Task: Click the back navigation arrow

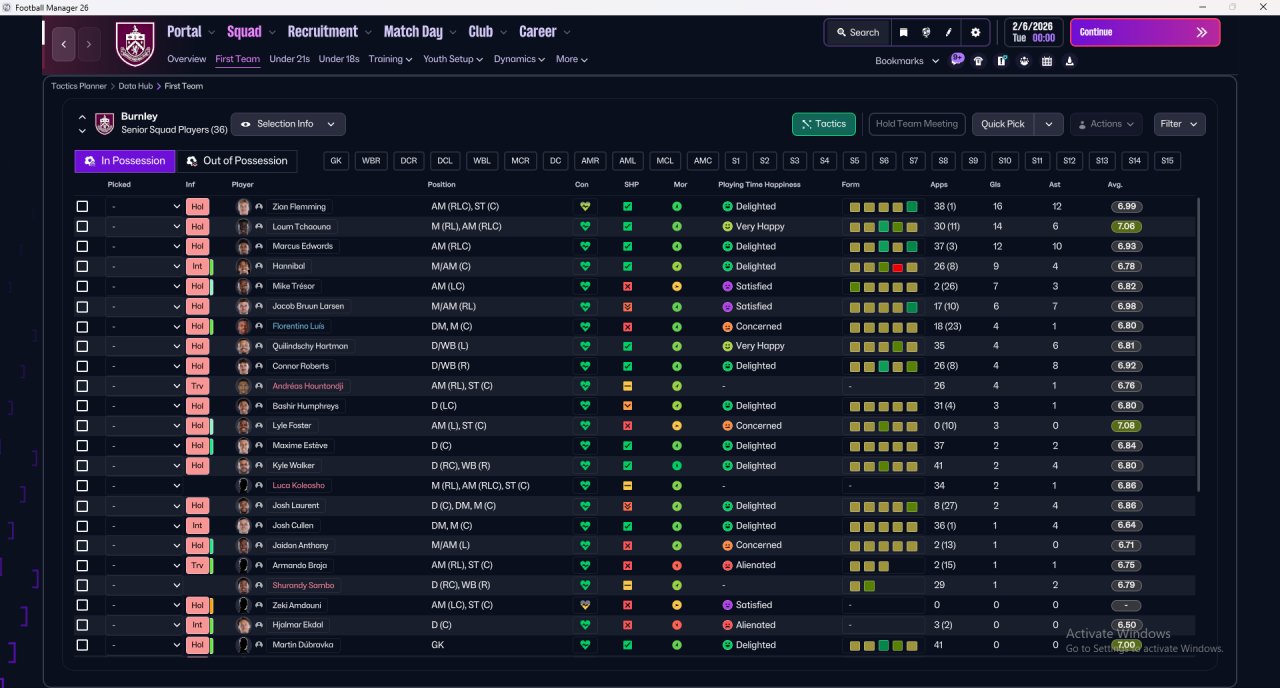Action: 64,44
